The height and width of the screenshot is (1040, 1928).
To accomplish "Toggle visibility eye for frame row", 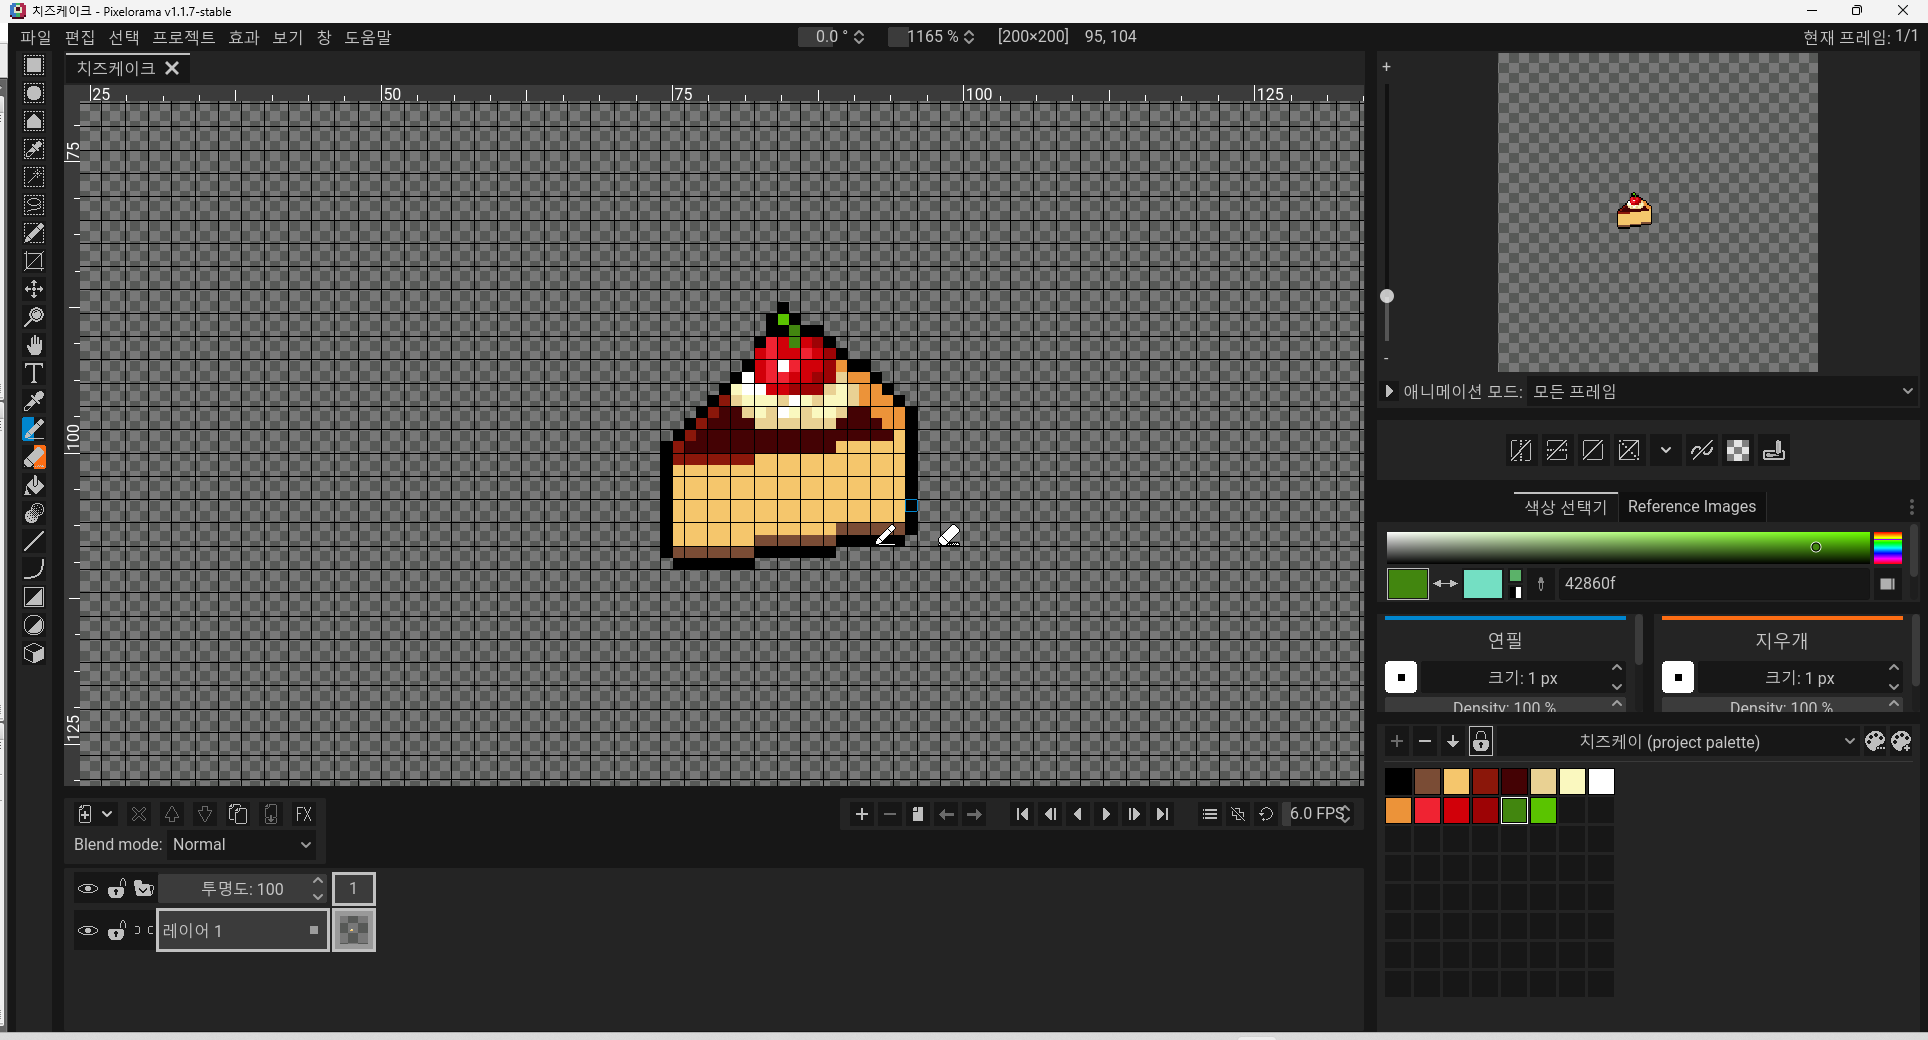I will [x=88, y=889].
